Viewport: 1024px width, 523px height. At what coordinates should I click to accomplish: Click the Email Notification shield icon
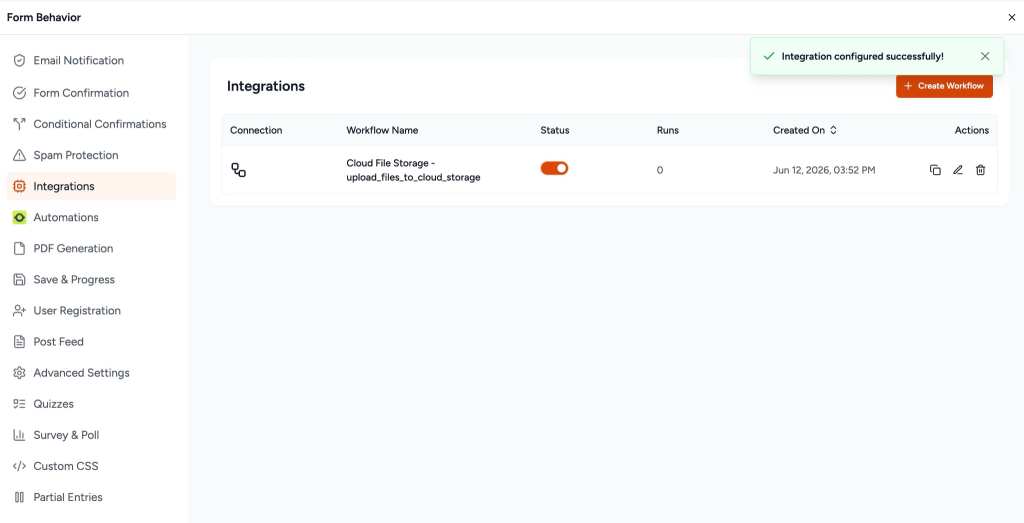[20, 61]
